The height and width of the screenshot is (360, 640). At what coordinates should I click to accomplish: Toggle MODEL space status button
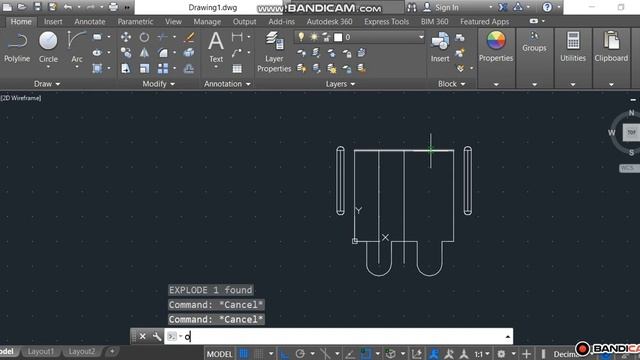(219, 354)
